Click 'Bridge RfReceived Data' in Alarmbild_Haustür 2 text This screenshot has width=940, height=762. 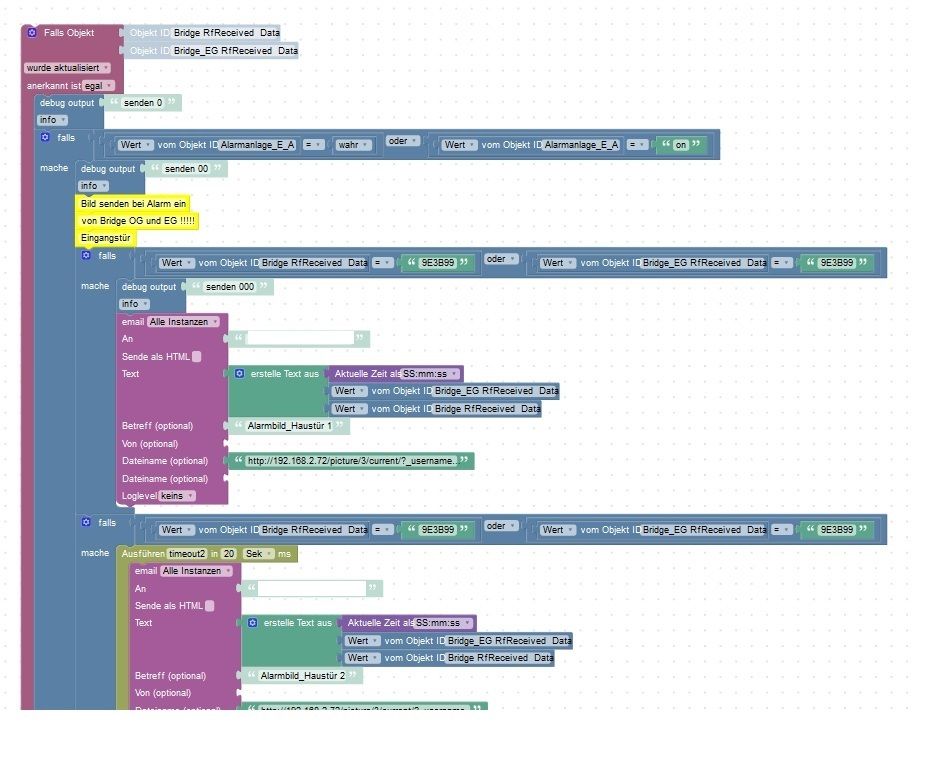click(501, 658)
